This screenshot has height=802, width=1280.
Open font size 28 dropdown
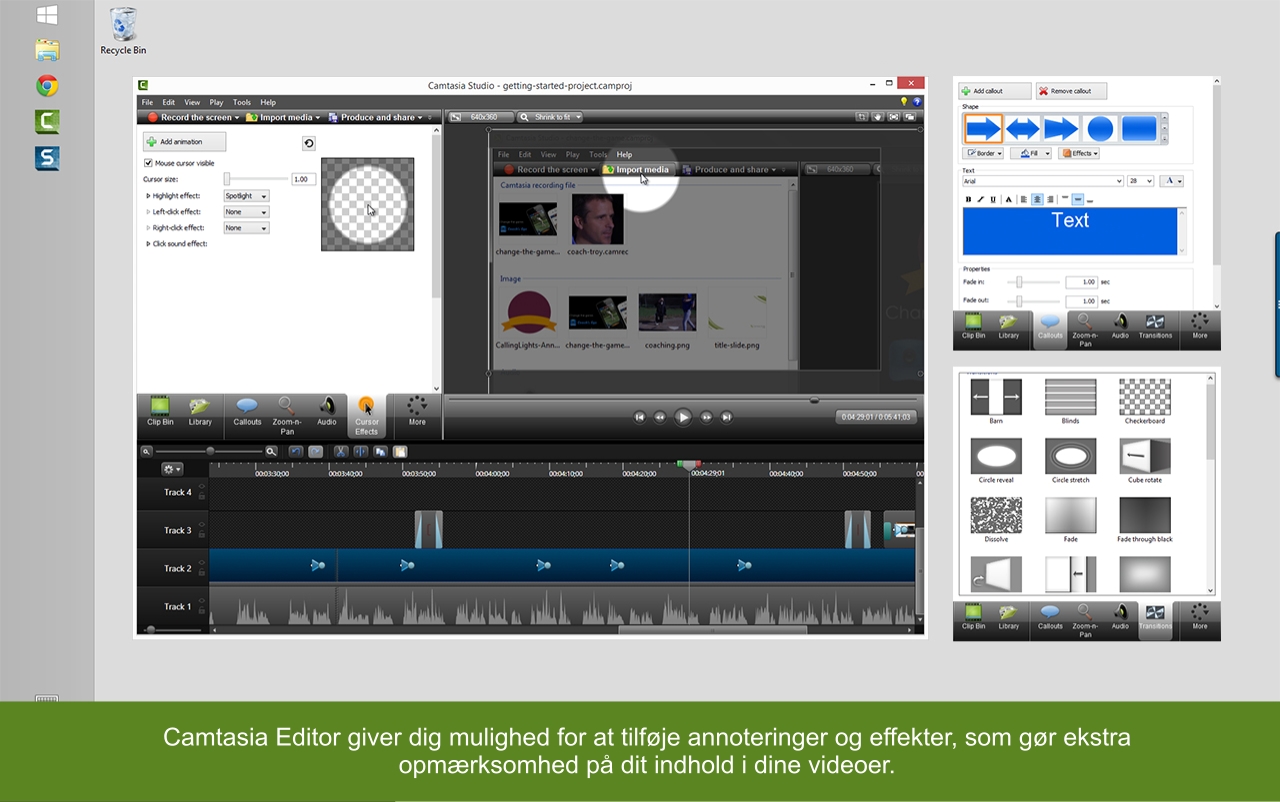1141,181
